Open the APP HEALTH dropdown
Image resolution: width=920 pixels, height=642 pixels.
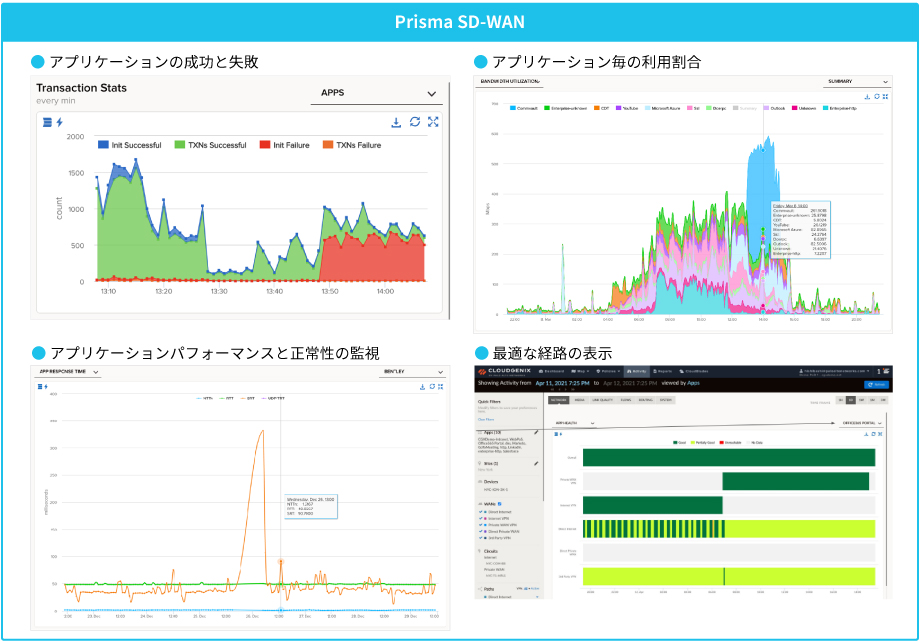[575, 423]
